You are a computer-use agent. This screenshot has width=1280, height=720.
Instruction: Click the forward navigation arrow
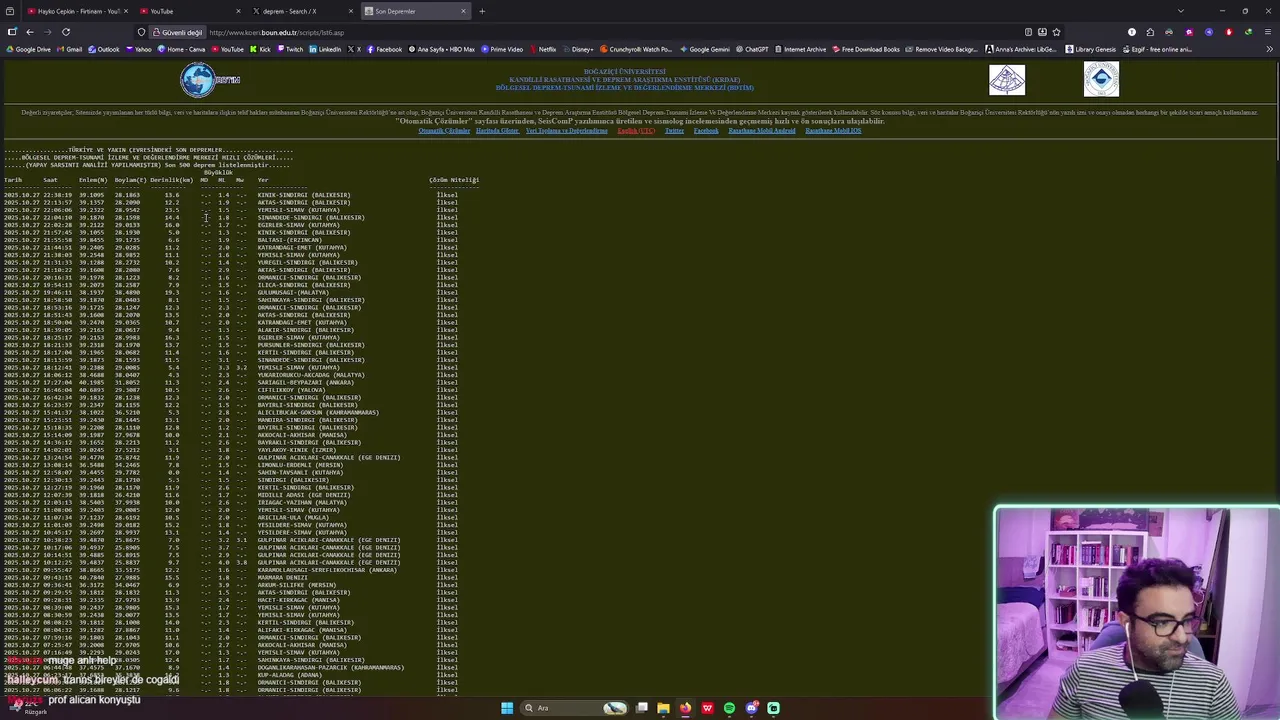(47, 32)
